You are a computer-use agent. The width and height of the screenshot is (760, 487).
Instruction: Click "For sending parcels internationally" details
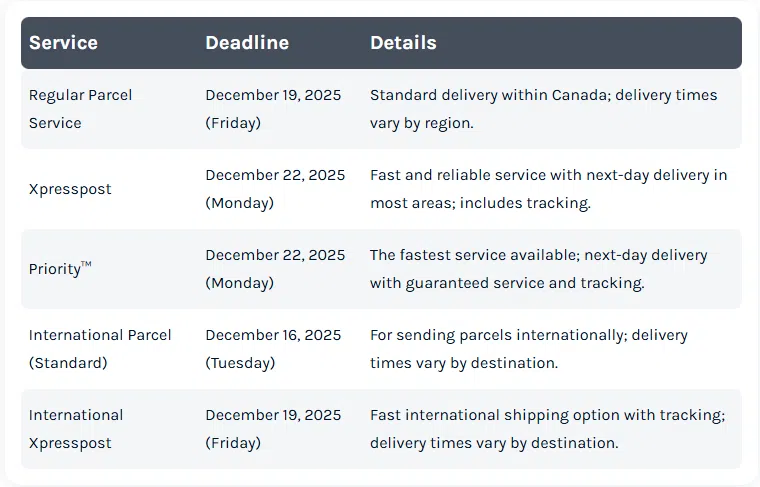528,349
